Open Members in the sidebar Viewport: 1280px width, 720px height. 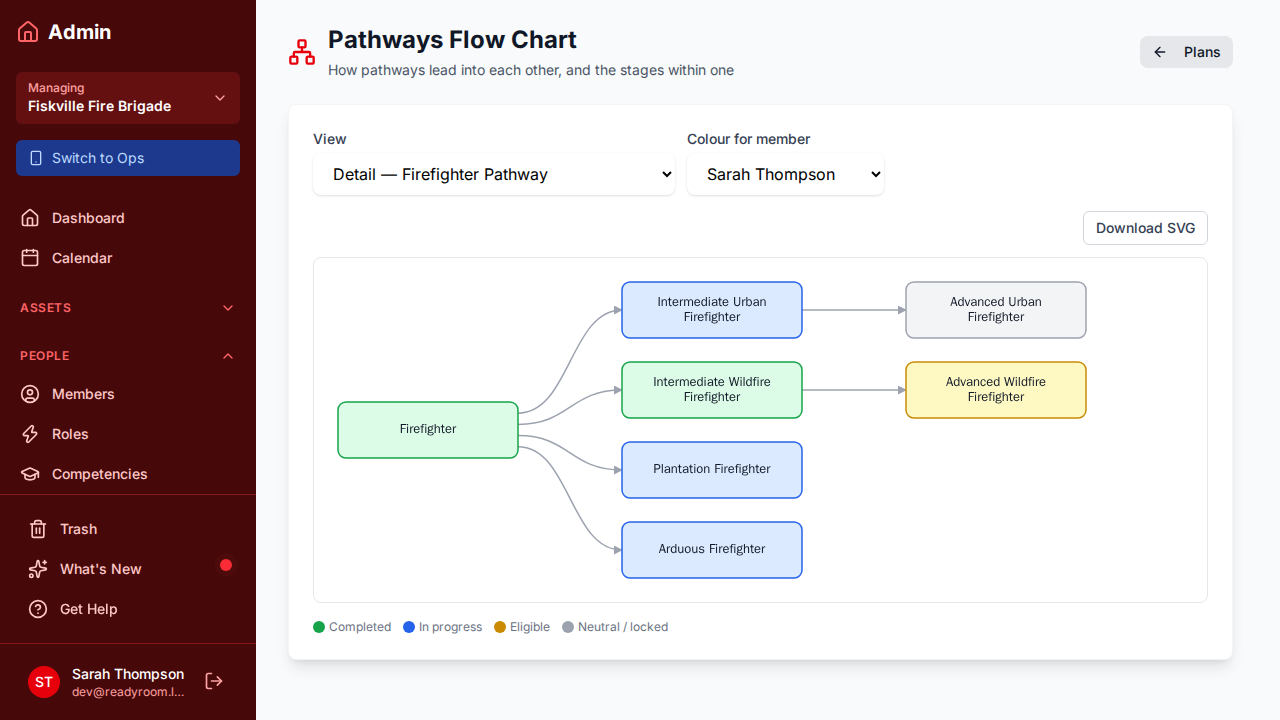point(128,394)
